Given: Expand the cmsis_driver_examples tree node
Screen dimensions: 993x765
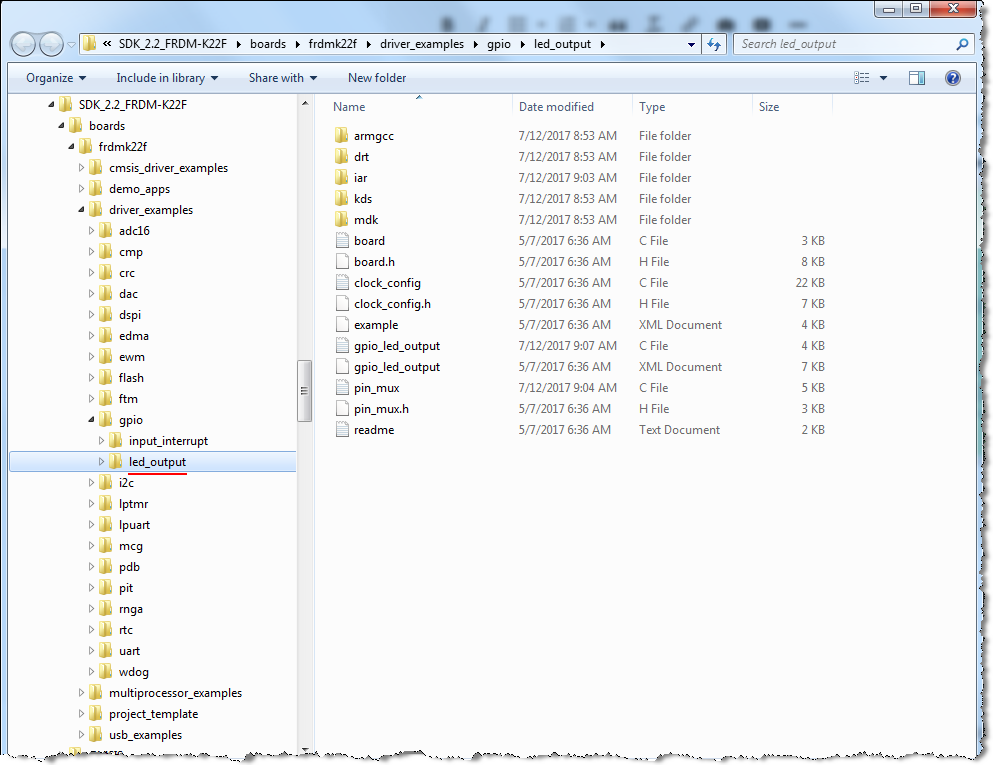Looking at the screenshot, I should pyautogui.click(x=81, y=168).
